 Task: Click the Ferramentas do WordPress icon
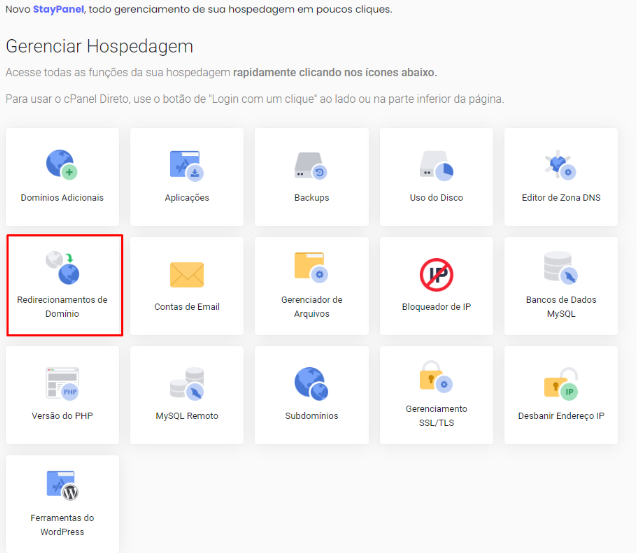click(x=62, y=486)
